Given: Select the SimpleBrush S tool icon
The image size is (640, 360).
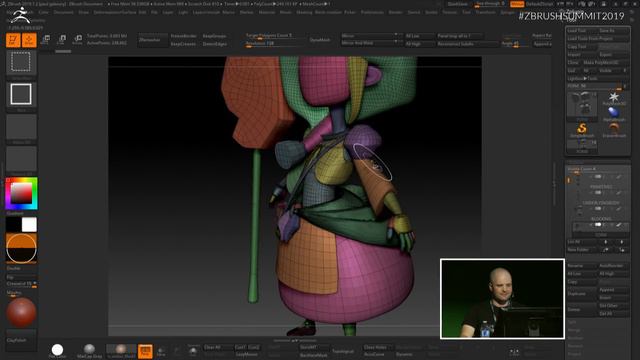Looking at the screenshot, I should (582, 130).
